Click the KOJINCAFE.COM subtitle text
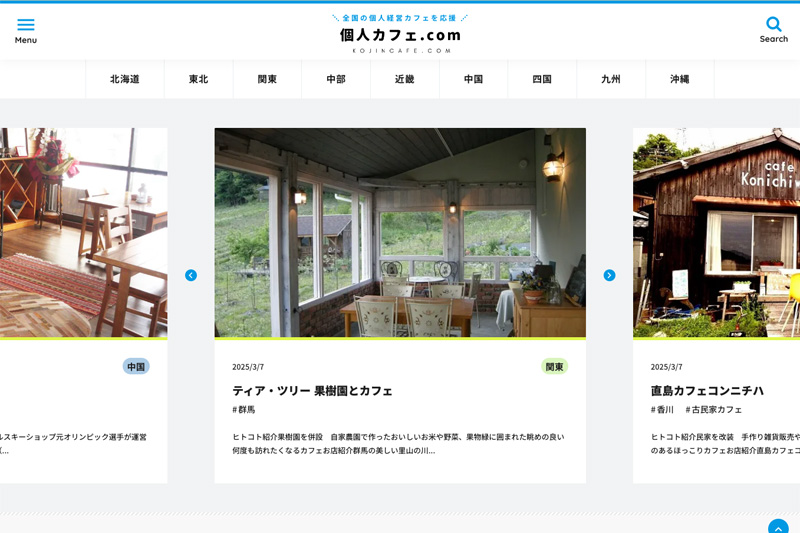800x533 pixels. click(401, 51)
